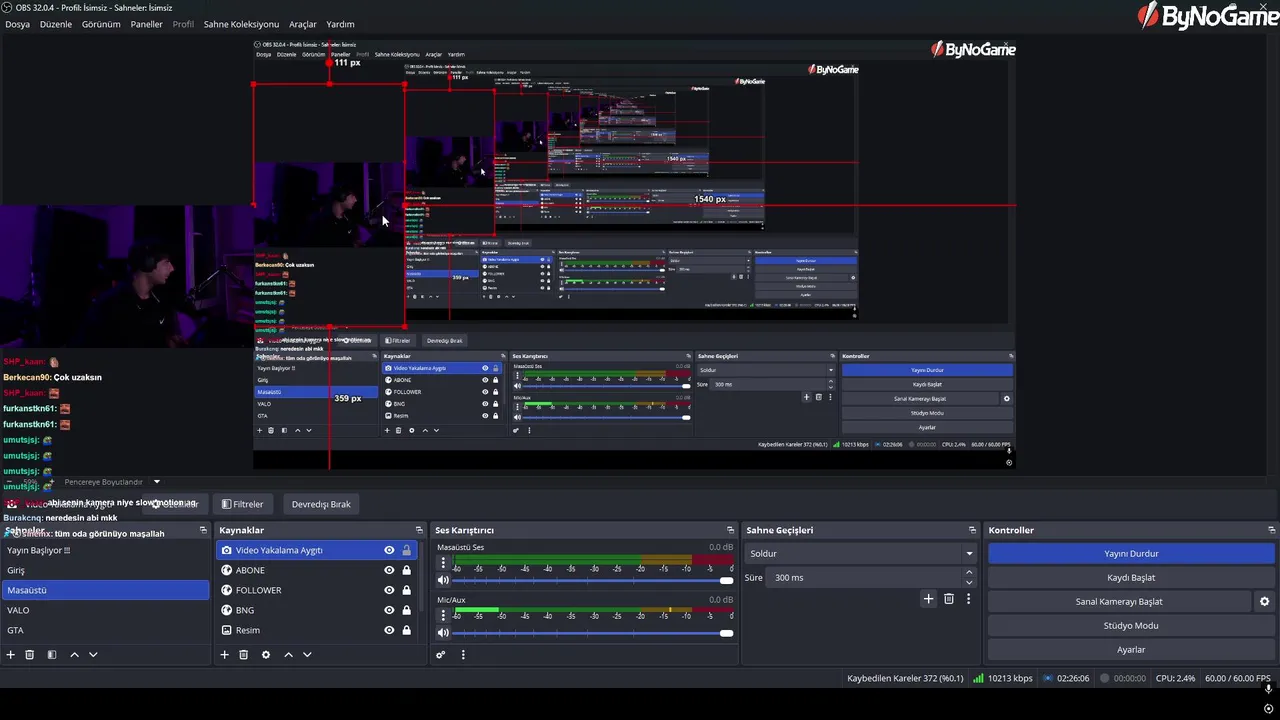1280x720 pixels.
Task: Add a new source in Kaynaklar dock
Action: pyautogui.click(x=224, y=655)
